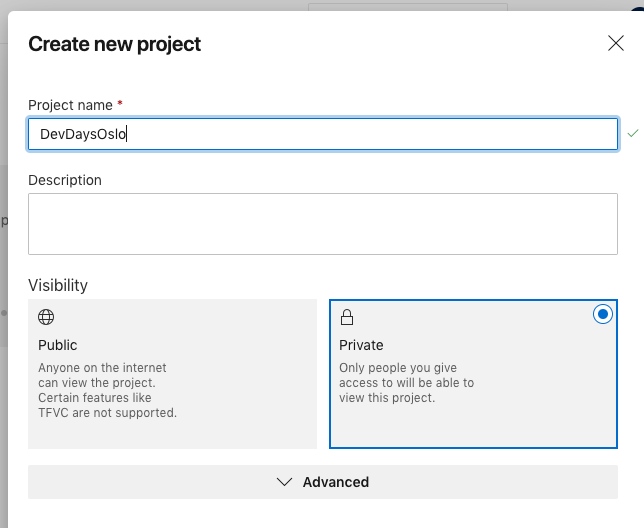The height and width of the screenshot is (528, 644).
Task: Click the Project name input field
Action: [322, 134]
